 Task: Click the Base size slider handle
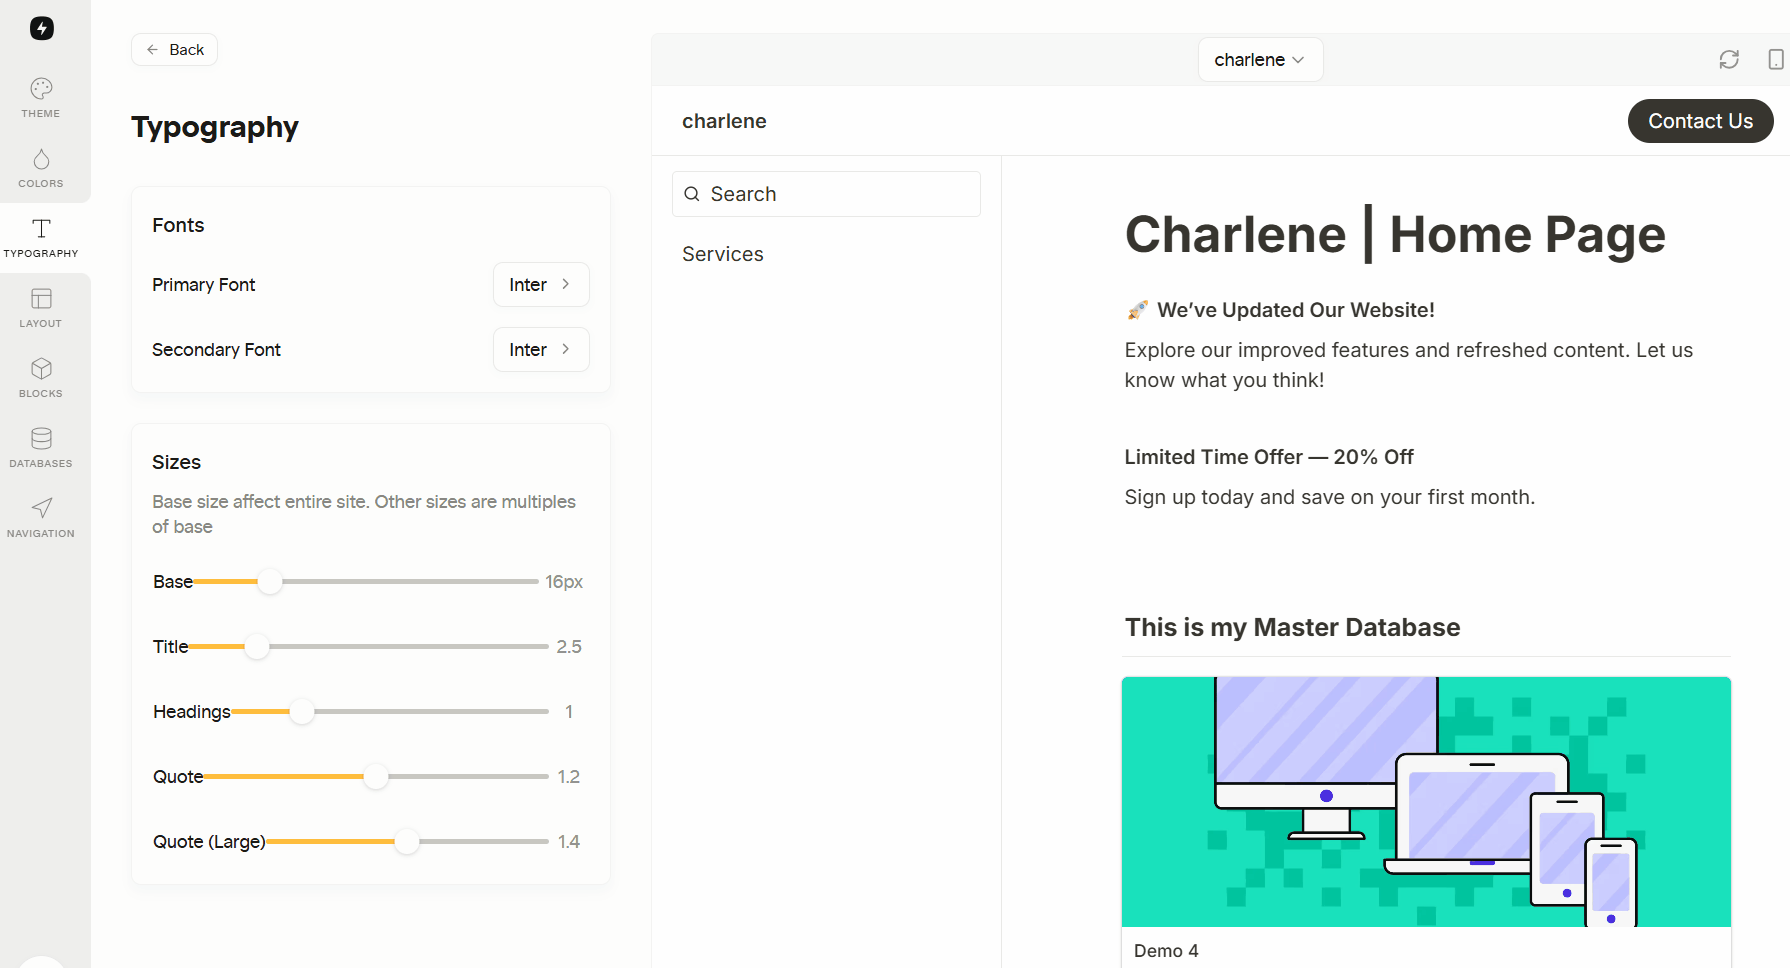pos(270,582)
